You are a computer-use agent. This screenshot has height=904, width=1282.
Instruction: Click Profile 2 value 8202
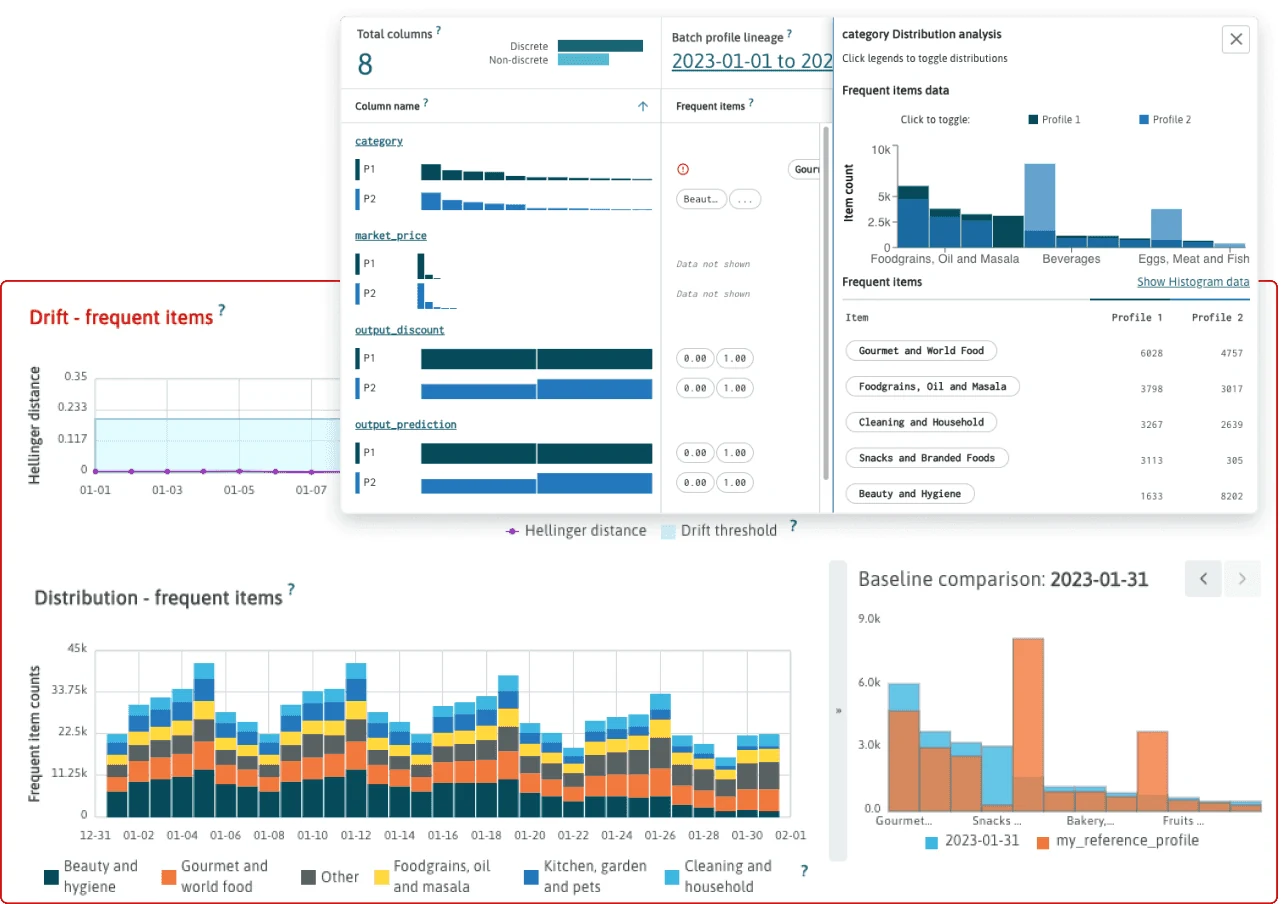(x=1231, y=496)
